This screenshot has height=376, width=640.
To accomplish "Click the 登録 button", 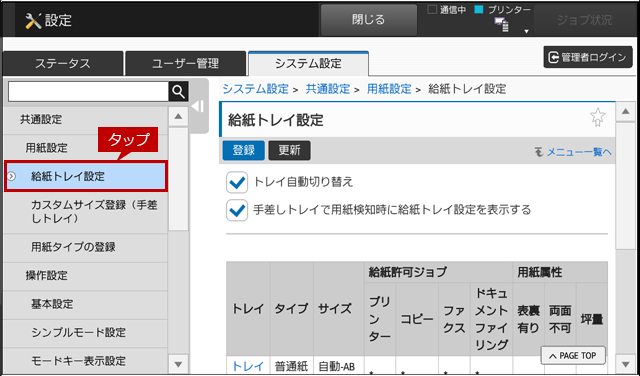I will click(244, 150).
